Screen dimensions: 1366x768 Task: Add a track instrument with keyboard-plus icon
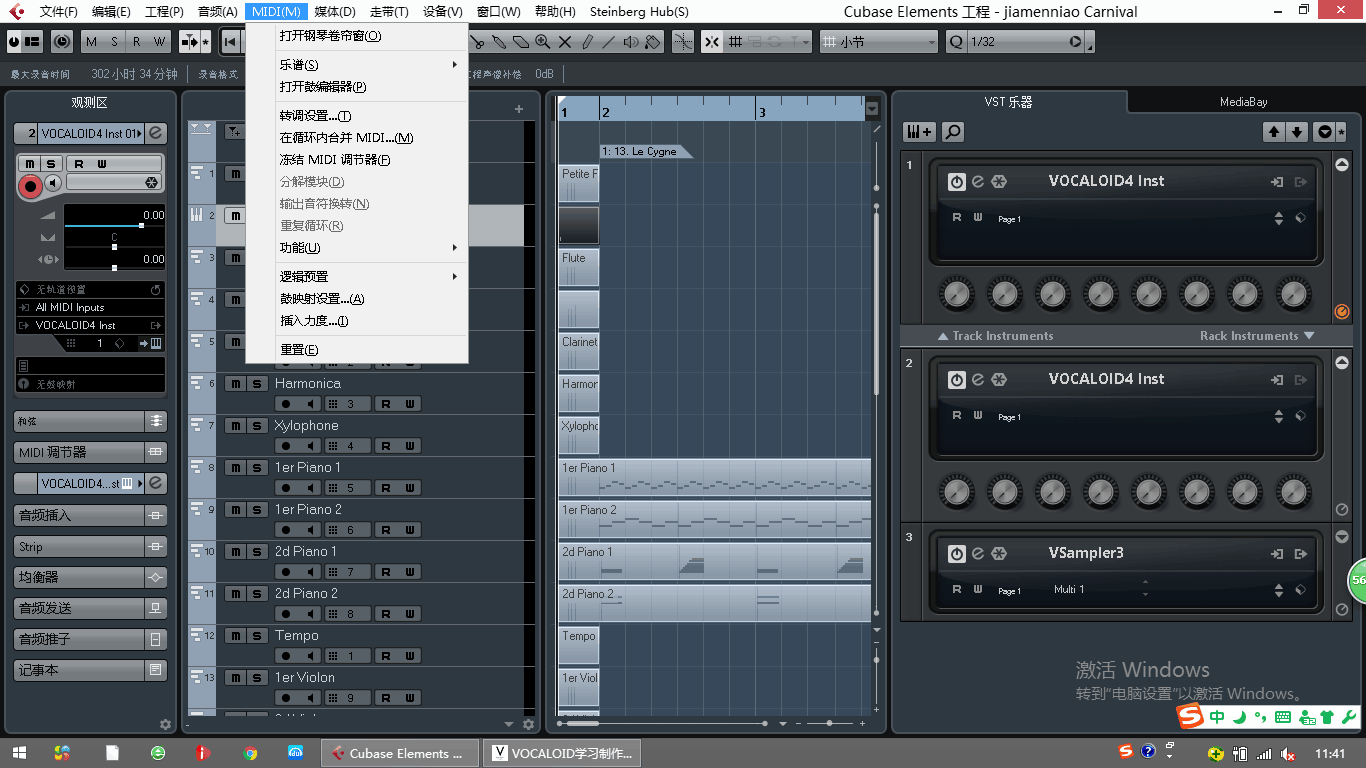click(920, 132)
